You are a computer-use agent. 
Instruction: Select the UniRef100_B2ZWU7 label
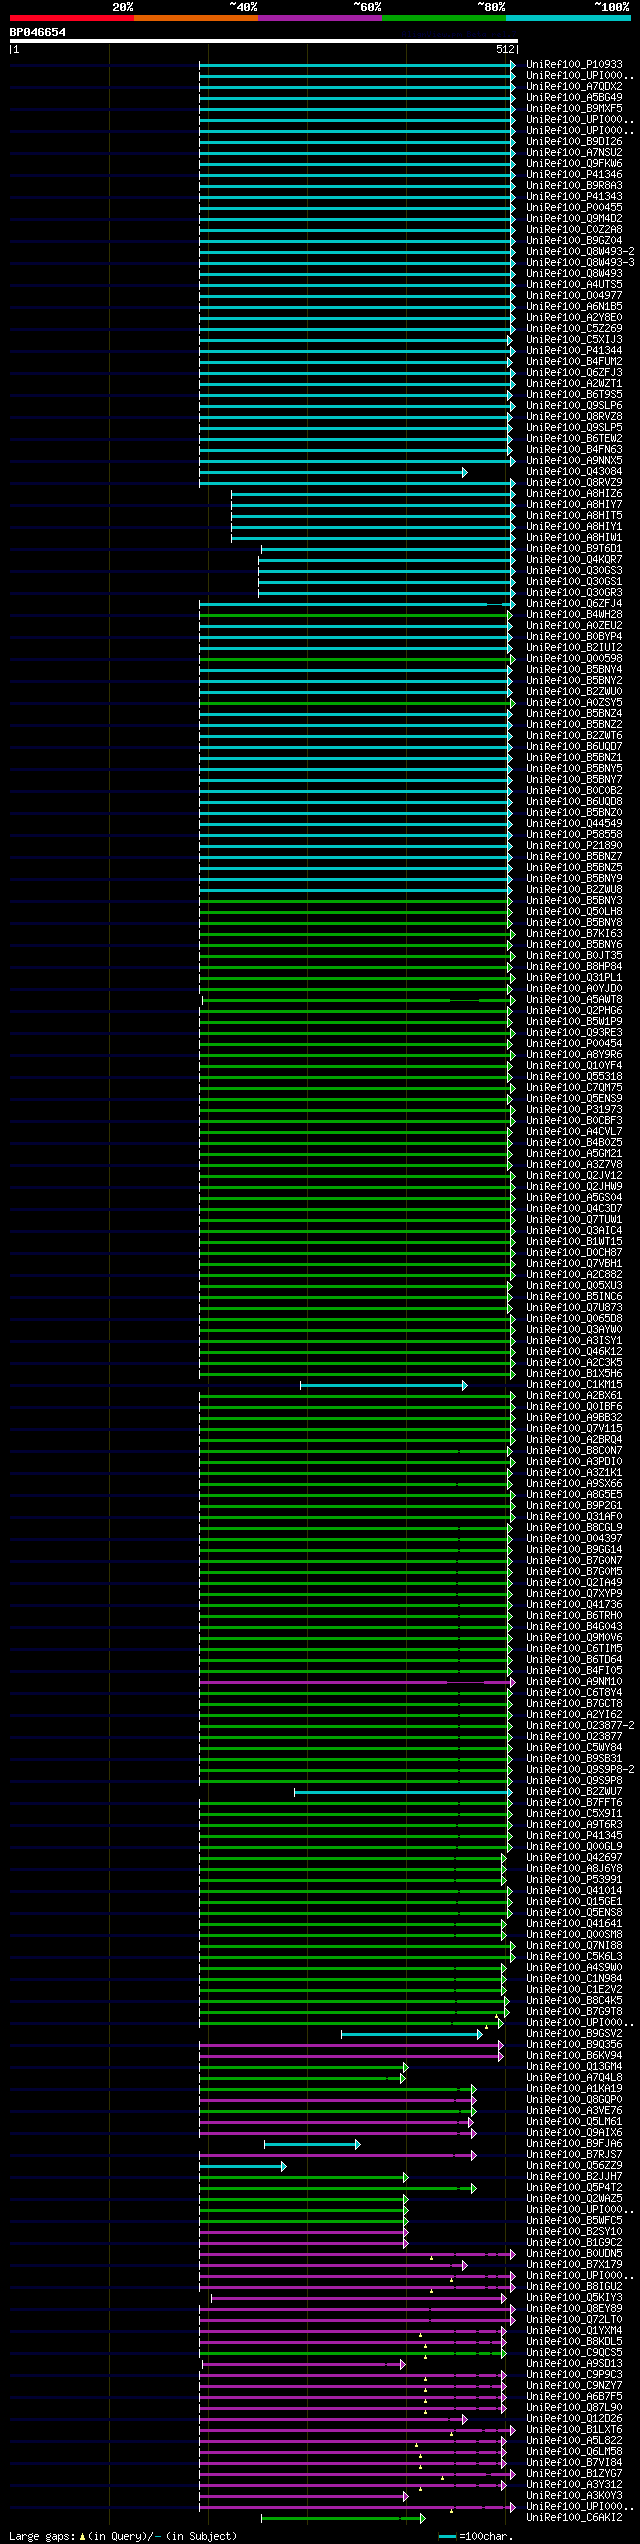574,1793
